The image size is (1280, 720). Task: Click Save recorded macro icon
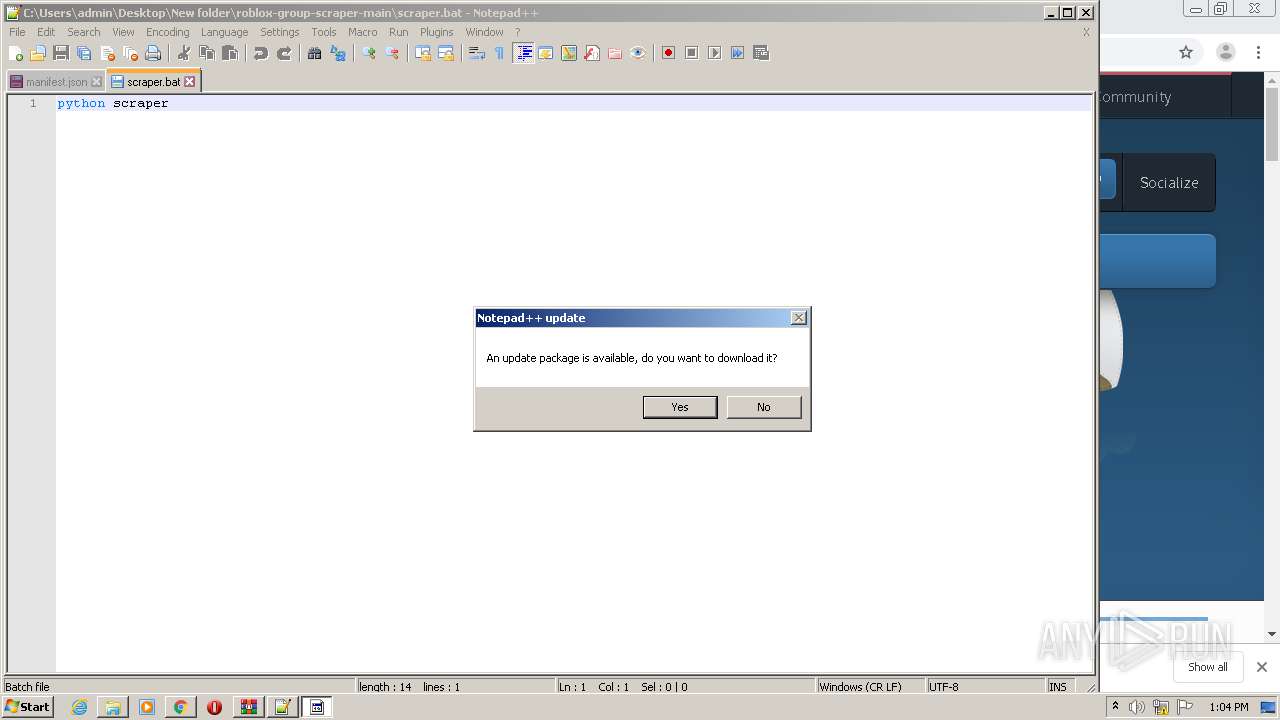click(761, 53)
